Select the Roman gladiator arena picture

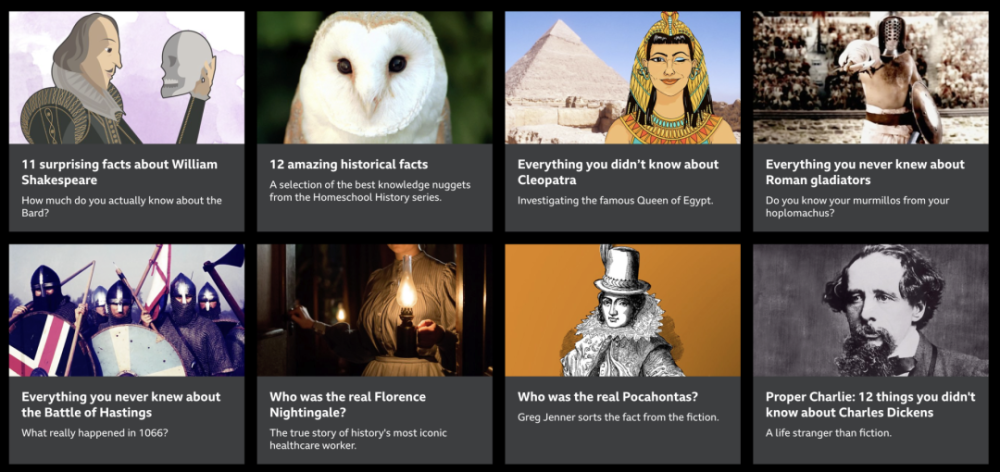click(x=871, y=77)
